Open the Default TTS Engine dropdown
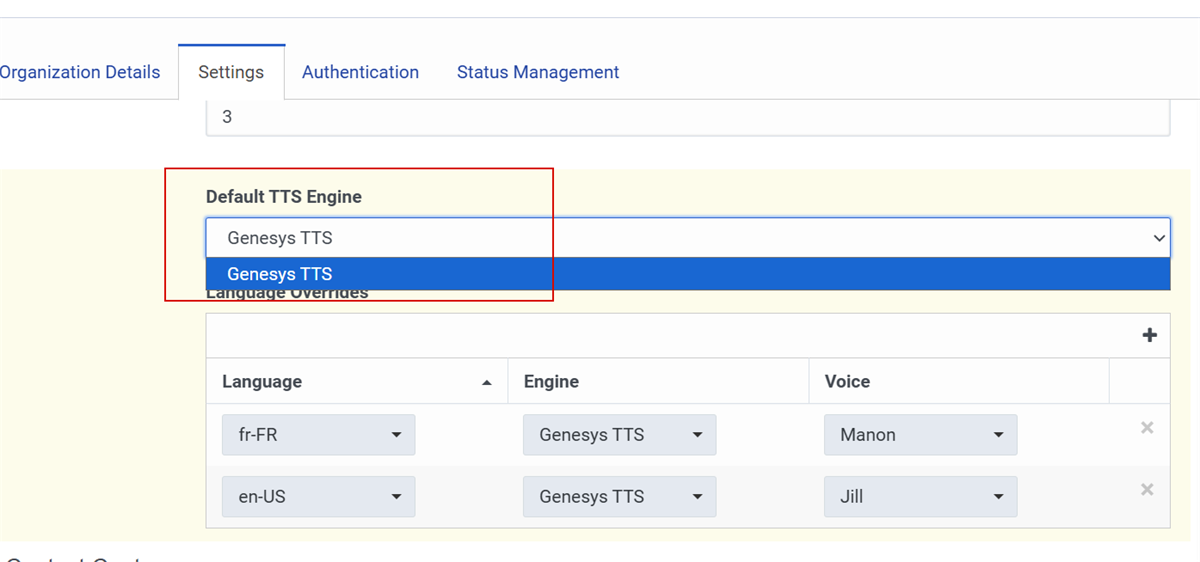This screenshot has height=562, width=1200. tap(687, 238)
